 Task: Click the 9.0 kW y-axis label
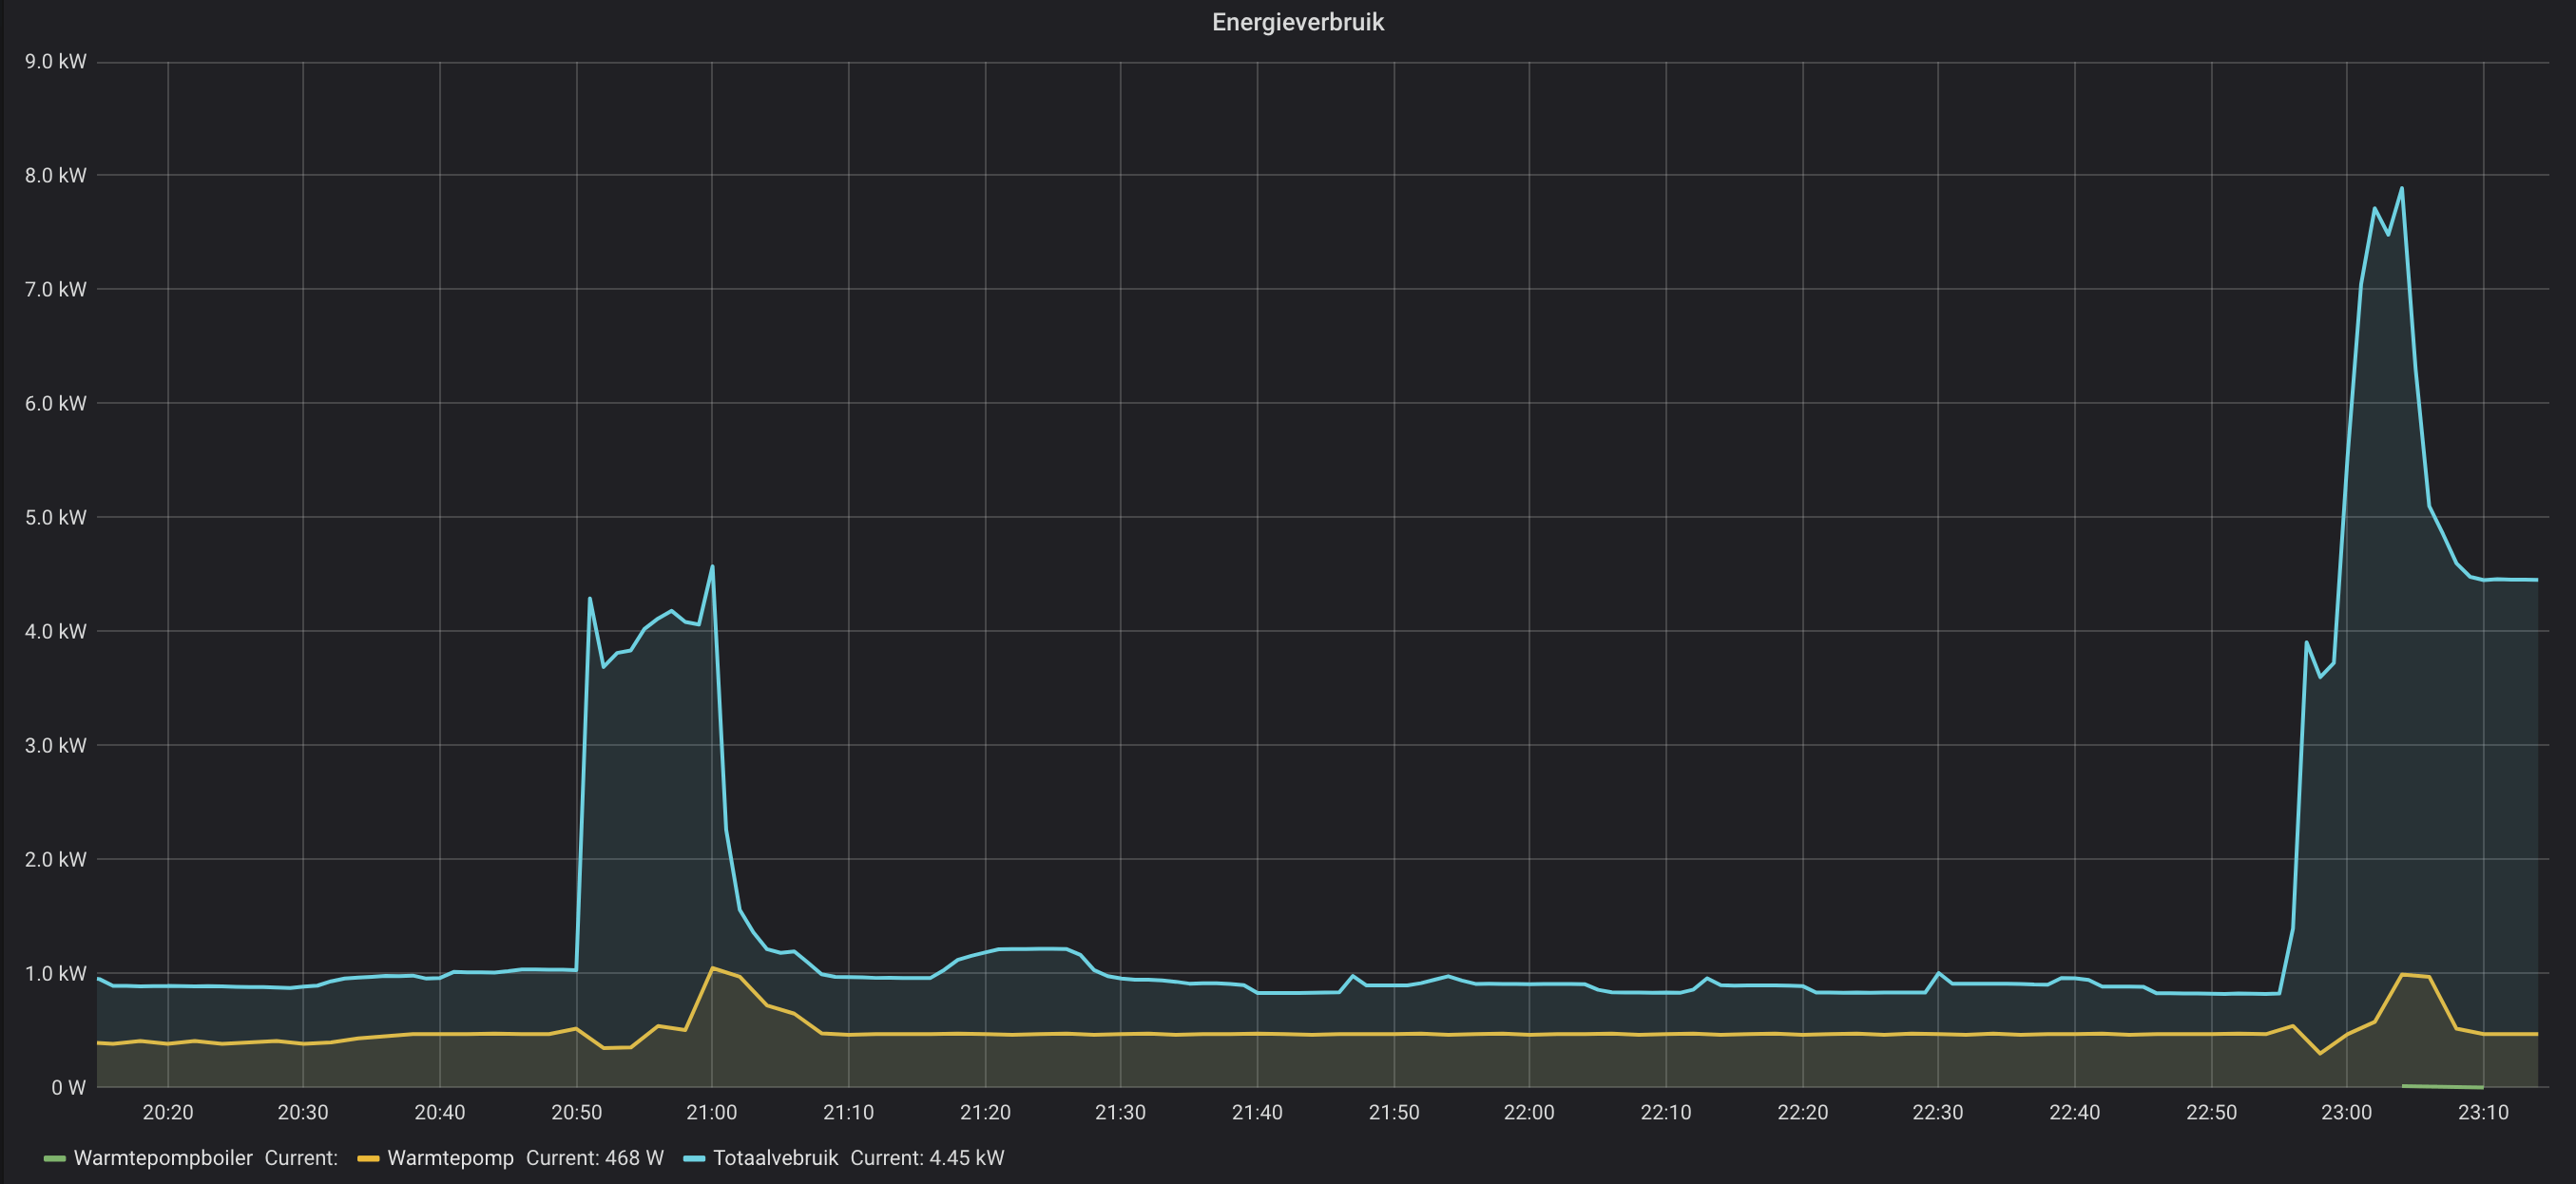56,62
